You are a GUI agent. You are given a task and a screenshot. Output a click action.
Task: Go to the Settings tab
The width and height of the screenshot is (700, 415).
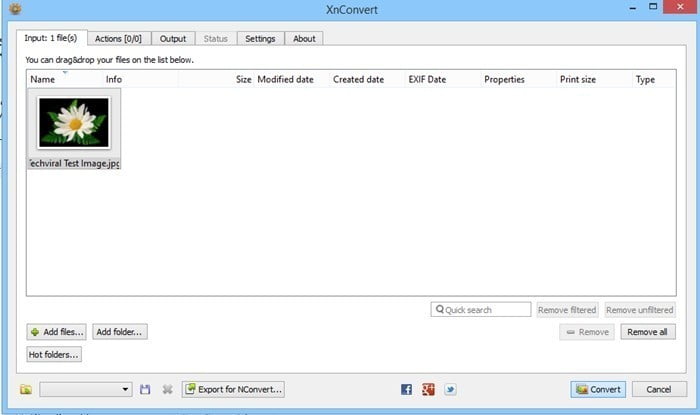point(260,39)
